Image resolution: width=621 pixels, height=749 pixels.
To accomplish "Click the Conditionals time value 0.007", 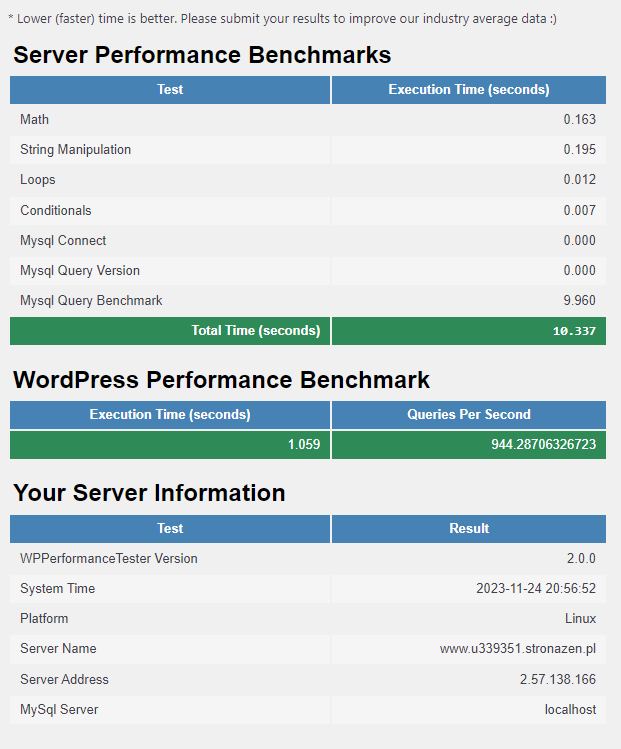I will pyautogui.click(x=579, y=210).
